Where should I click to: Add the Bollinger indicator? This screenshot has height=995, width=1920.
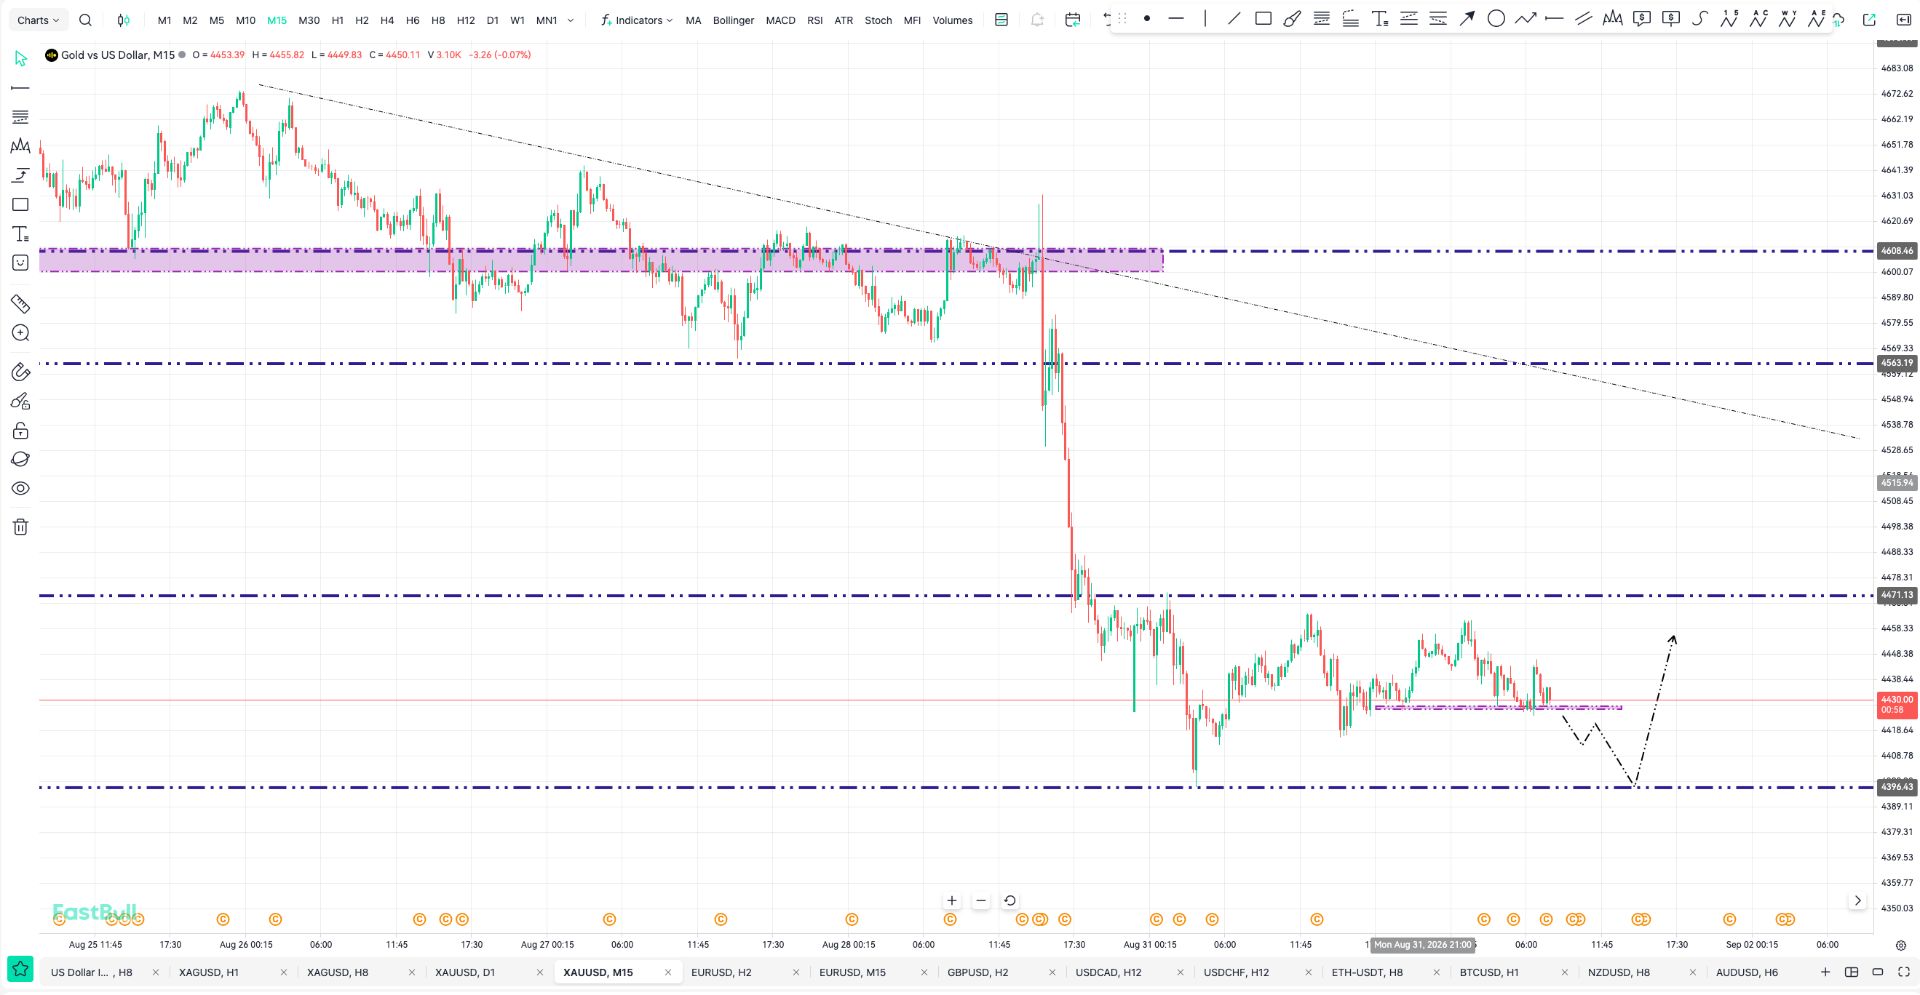pyautogui.click(x=733, y=20)
